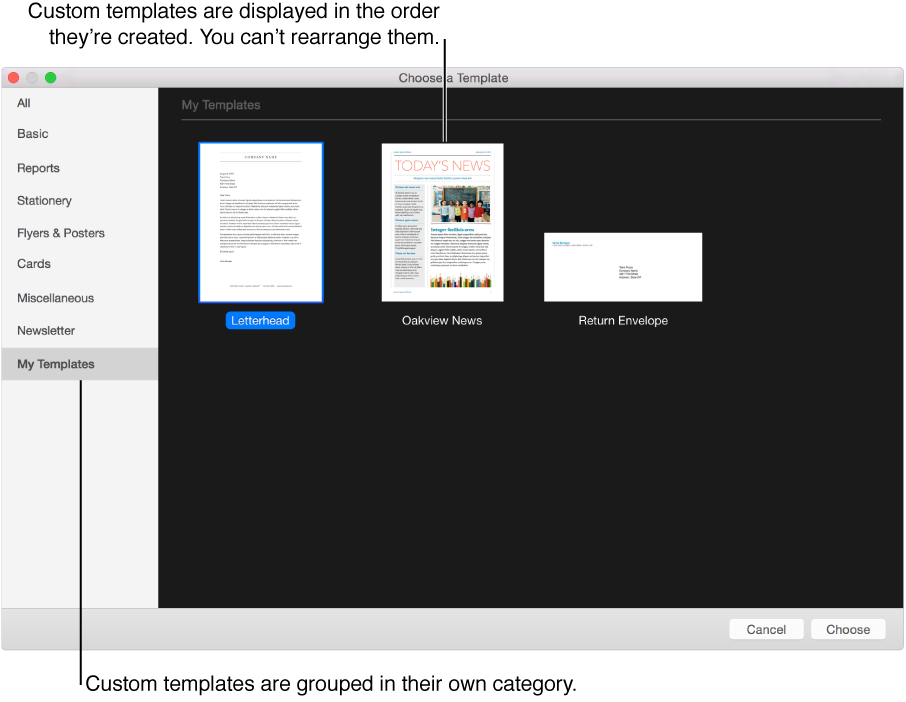
Task: Switch to My Templates section
Action: (x=55, y=363)
